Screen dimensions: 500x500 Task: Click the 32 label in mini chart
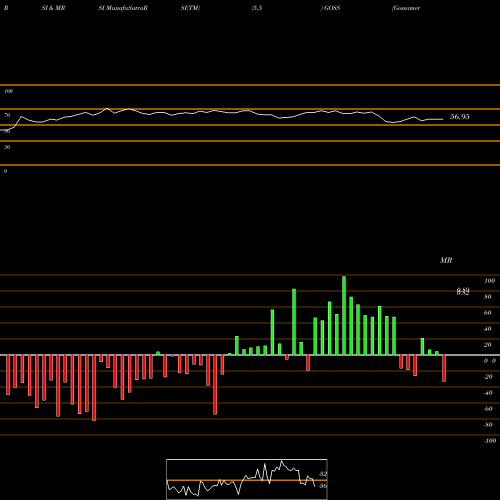pos(323,474)
